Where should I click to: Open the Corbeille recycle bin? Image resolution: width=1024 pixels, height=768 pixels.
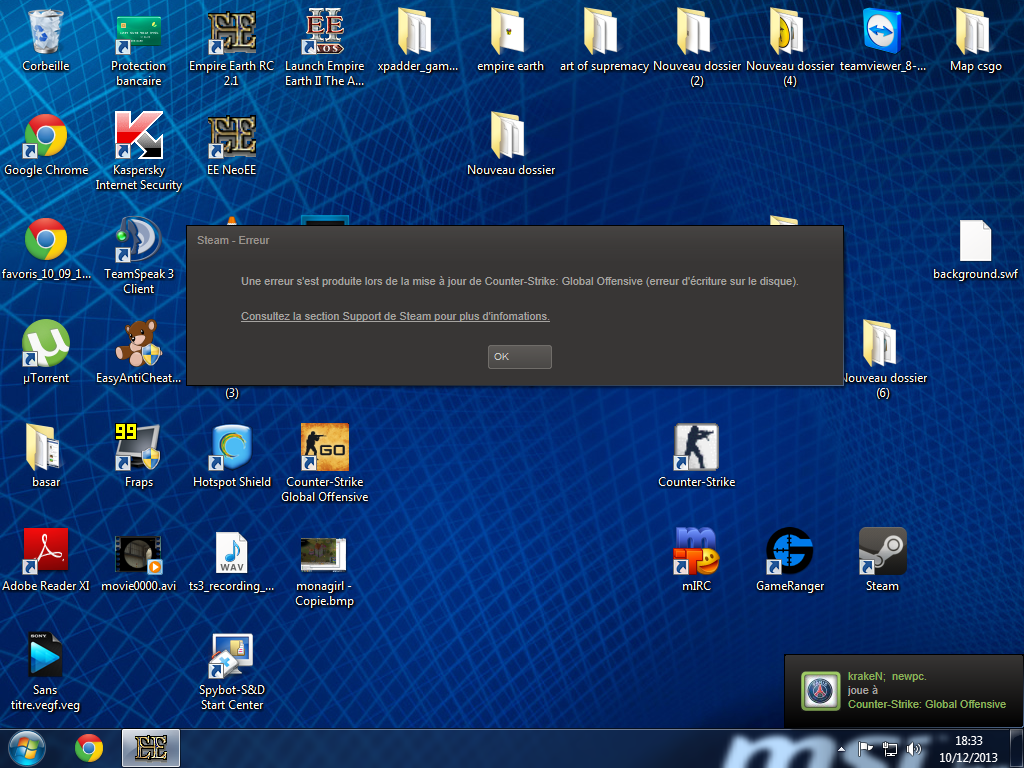46,33
